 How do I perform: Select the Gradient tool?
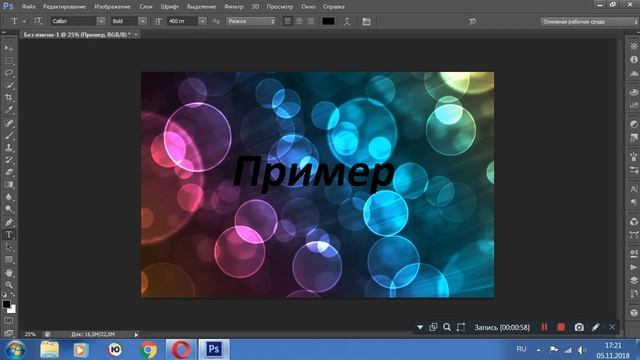point(9,185)
